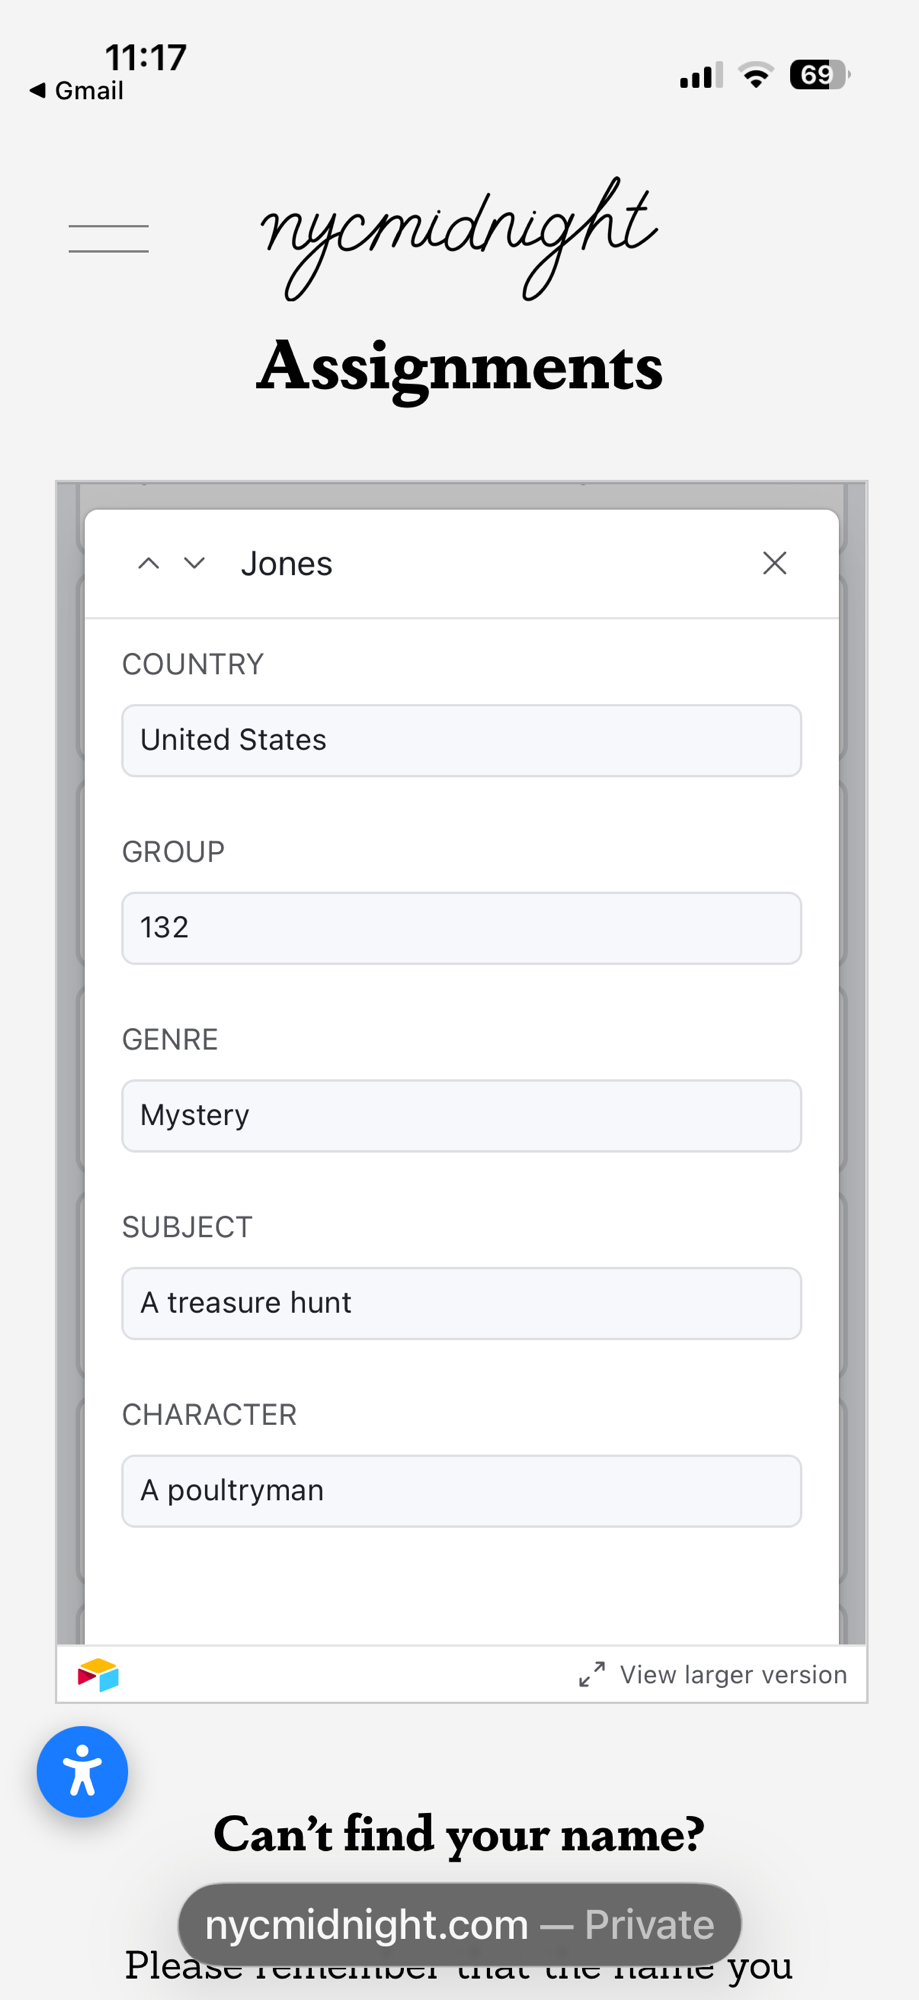Tap the nycmidnight.com address bar pill

(x=459, y=1924)
